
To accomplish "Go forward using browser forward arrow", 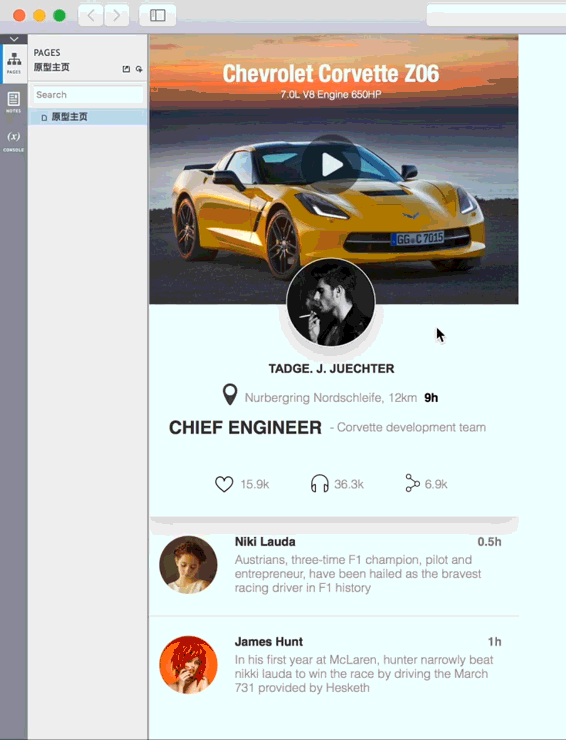I will 117,16.
